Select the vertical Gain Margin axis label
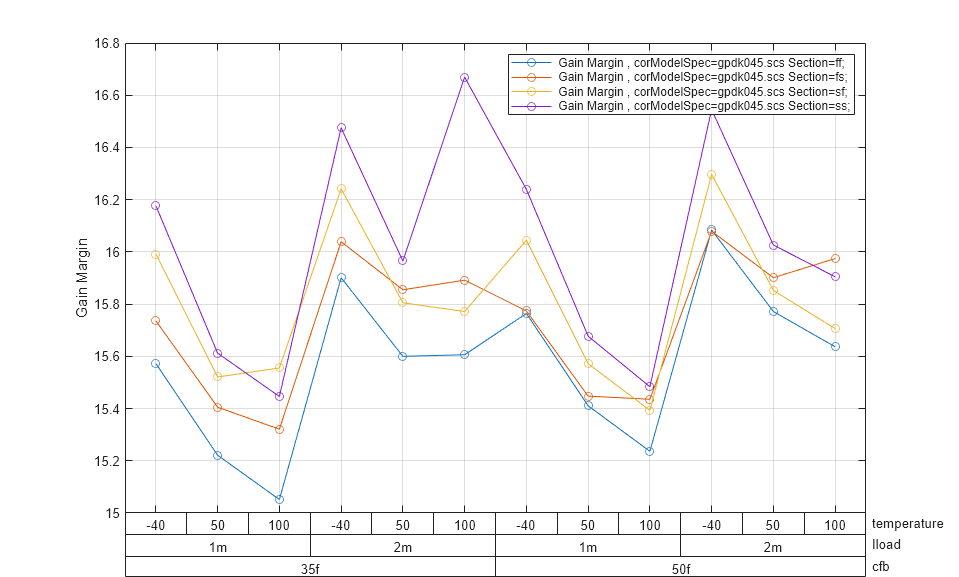959x577 pixels. [82, 278]
